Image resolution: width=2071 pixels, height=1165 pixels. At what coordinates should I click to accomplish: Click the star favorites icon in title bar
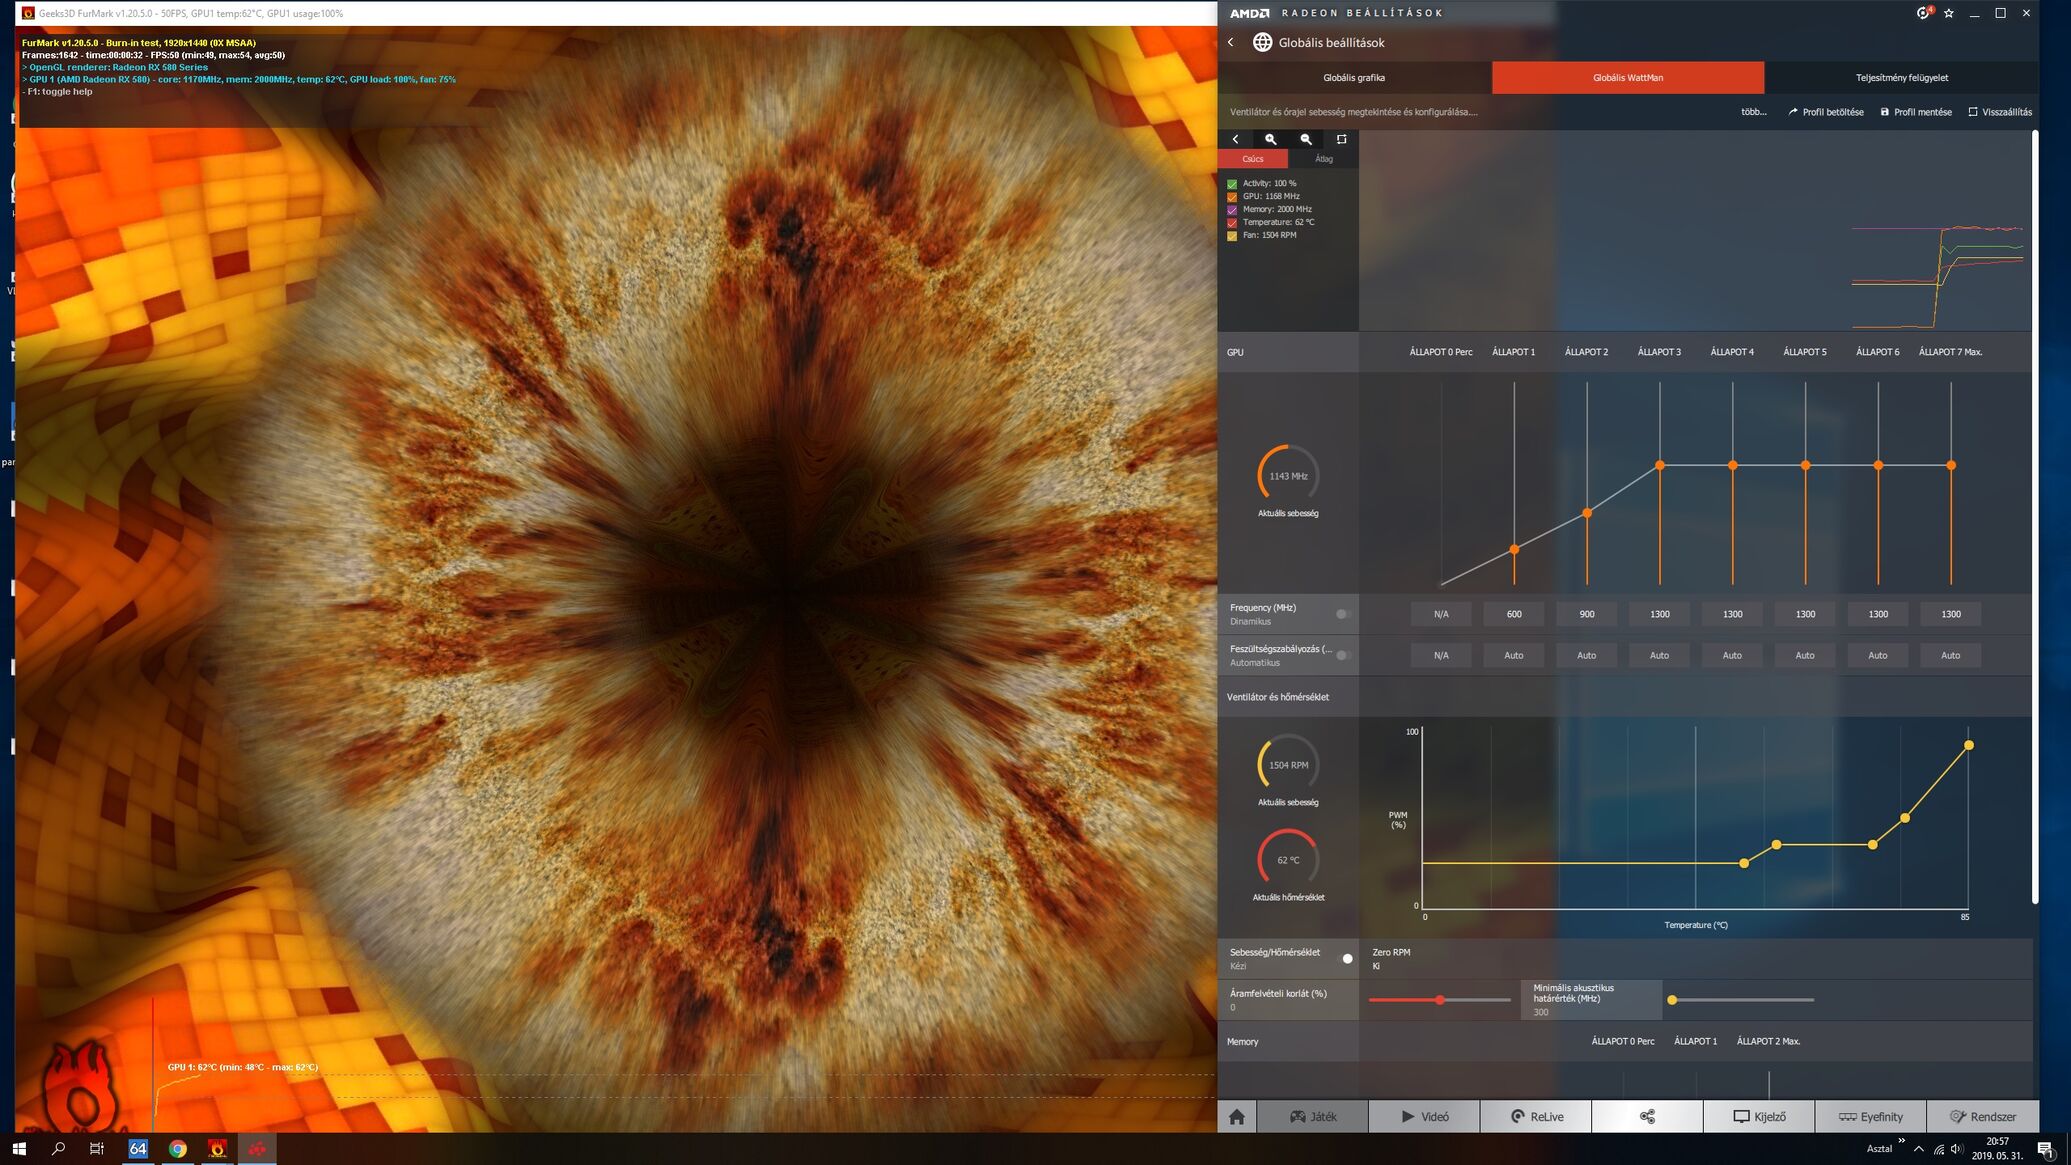point(1948,13)
